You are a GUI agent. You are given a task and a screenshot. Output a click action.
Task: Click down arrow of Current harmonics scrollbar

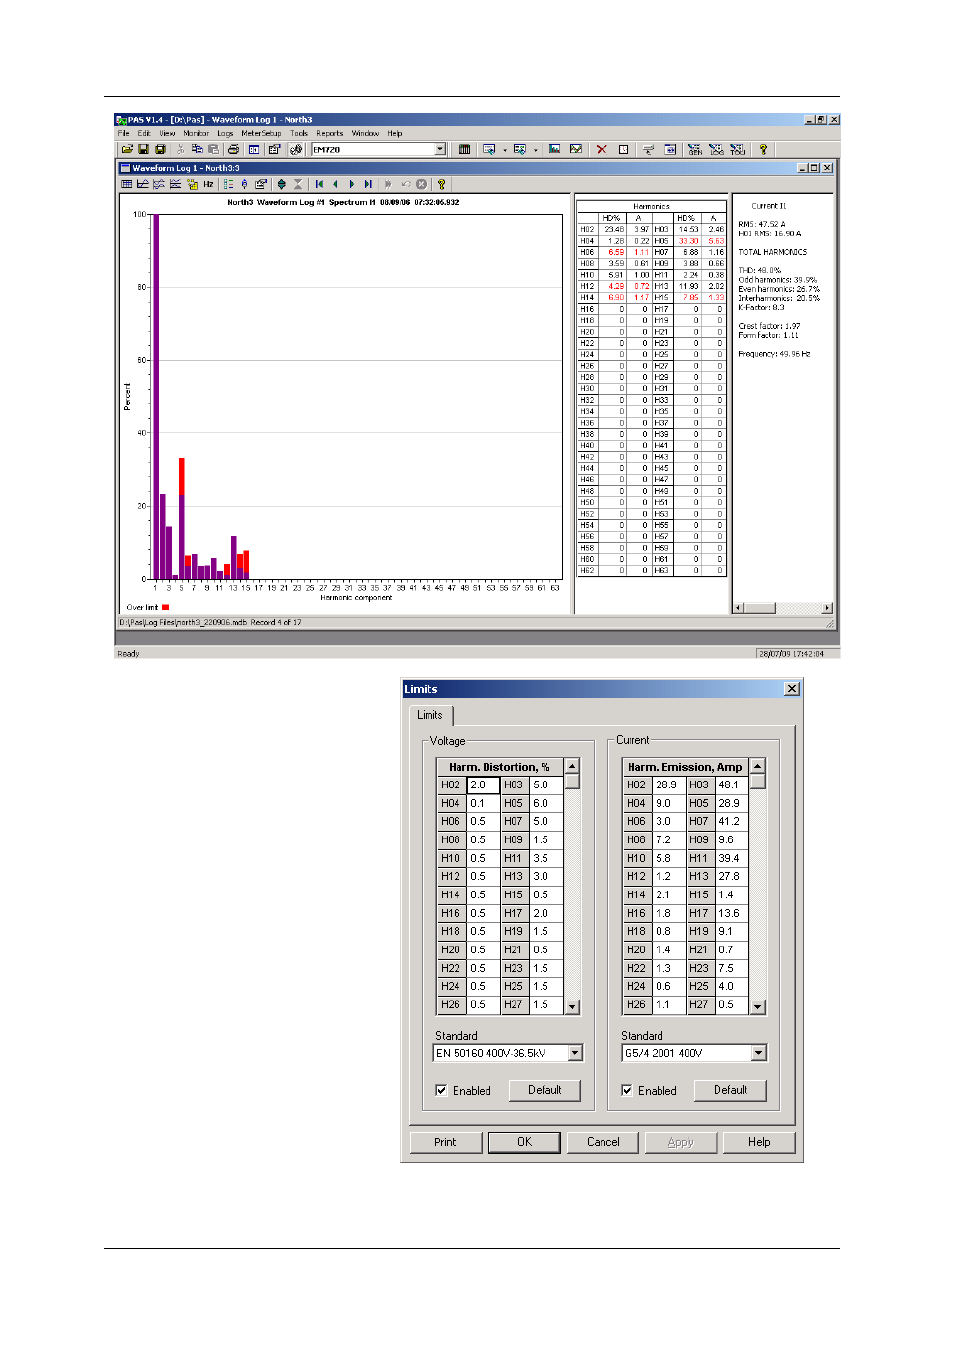pos(758,1007)
